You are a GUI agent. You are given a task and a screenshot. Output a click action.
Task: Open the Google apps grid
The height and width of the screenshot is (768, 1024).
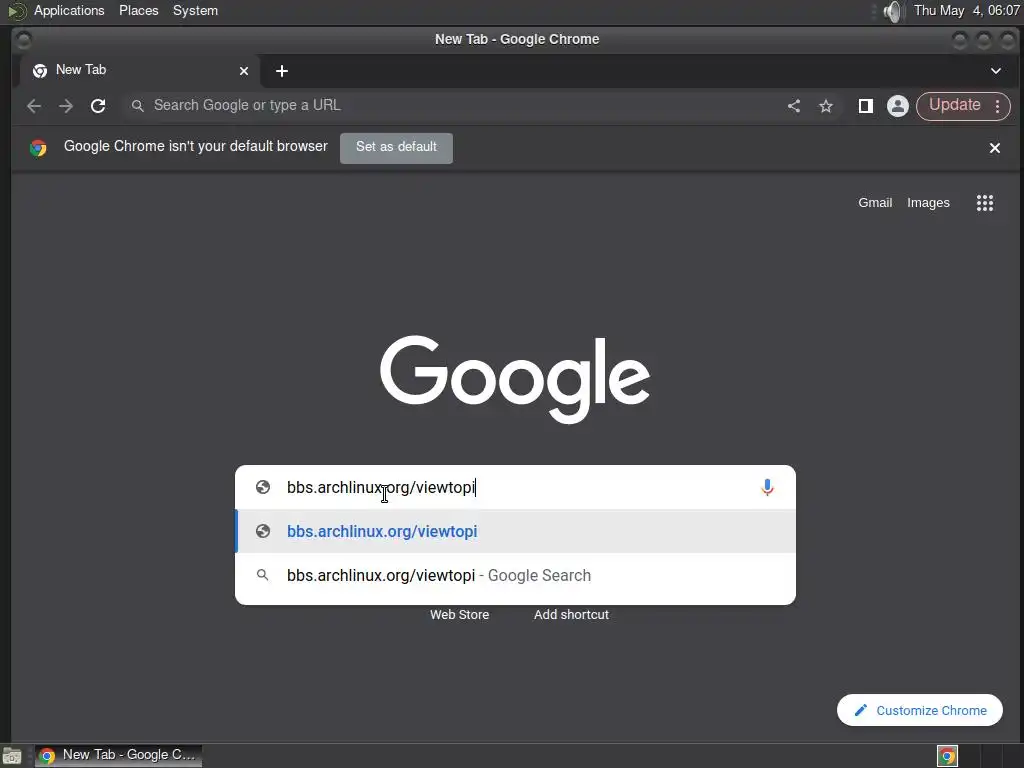point(985,203)
